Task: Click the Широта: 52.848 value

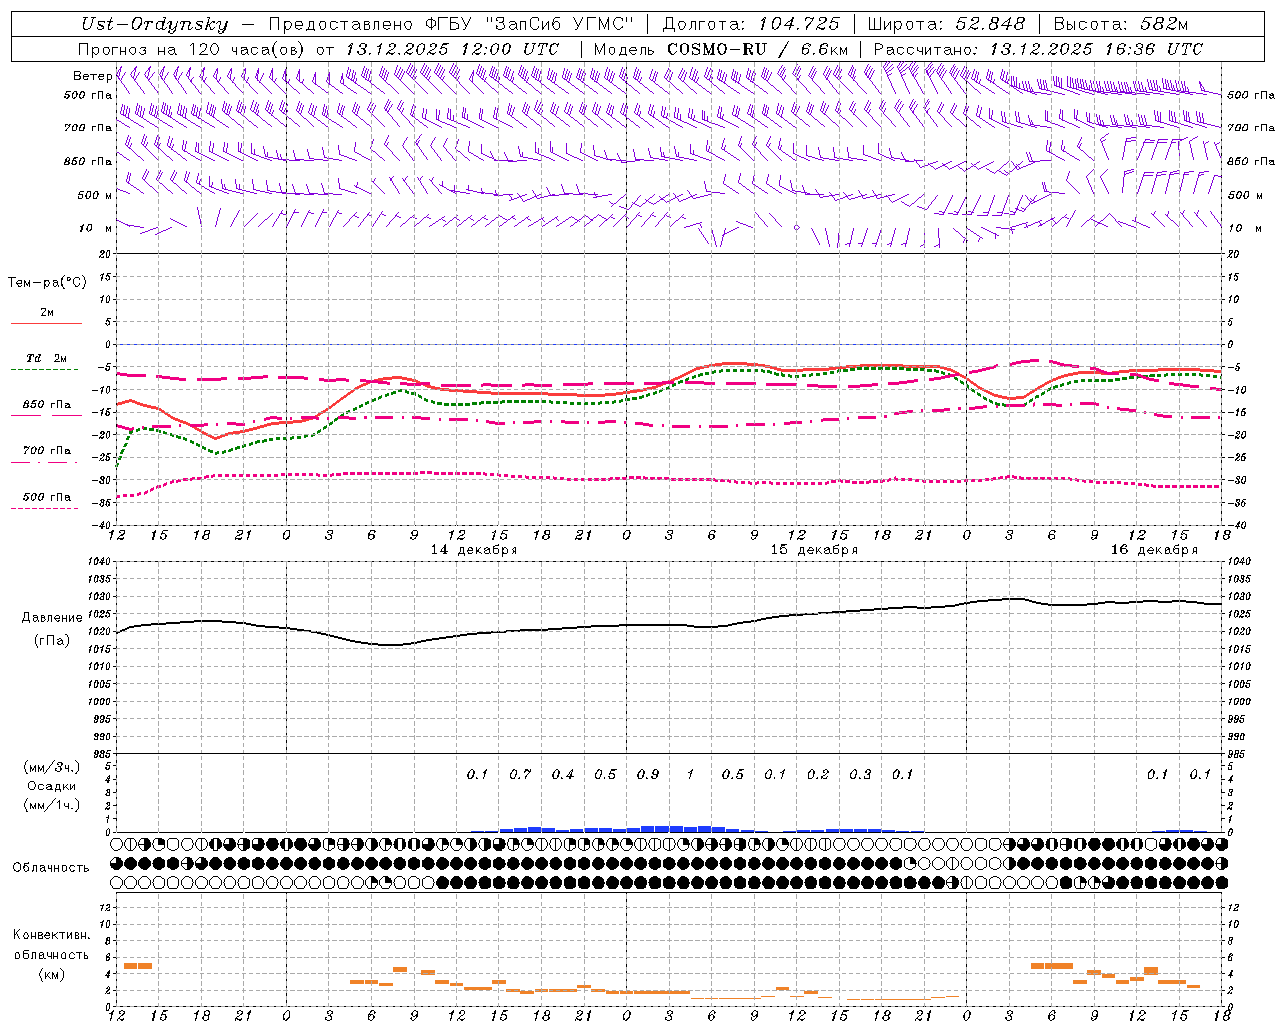Action: 946,25
